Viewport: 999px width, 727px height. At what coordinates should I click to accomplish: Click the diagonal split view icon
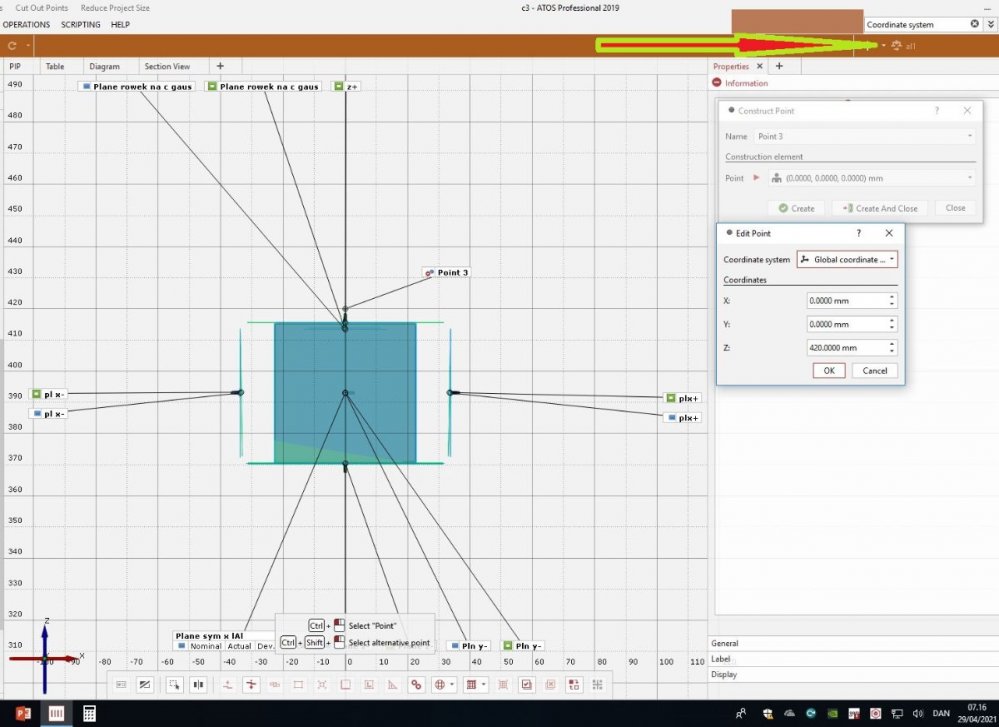pos(145,685)
